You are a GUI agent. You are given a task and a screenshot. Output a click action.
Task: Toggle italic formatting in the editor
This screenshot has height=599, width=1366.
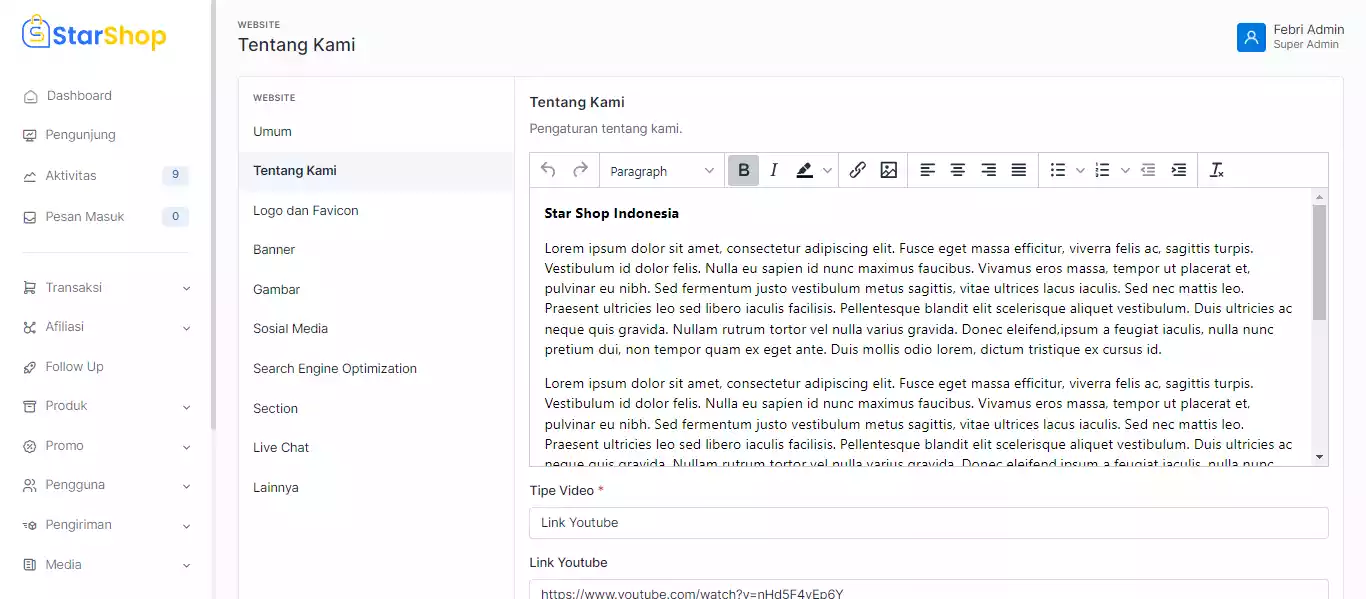(x=773, y=170)
